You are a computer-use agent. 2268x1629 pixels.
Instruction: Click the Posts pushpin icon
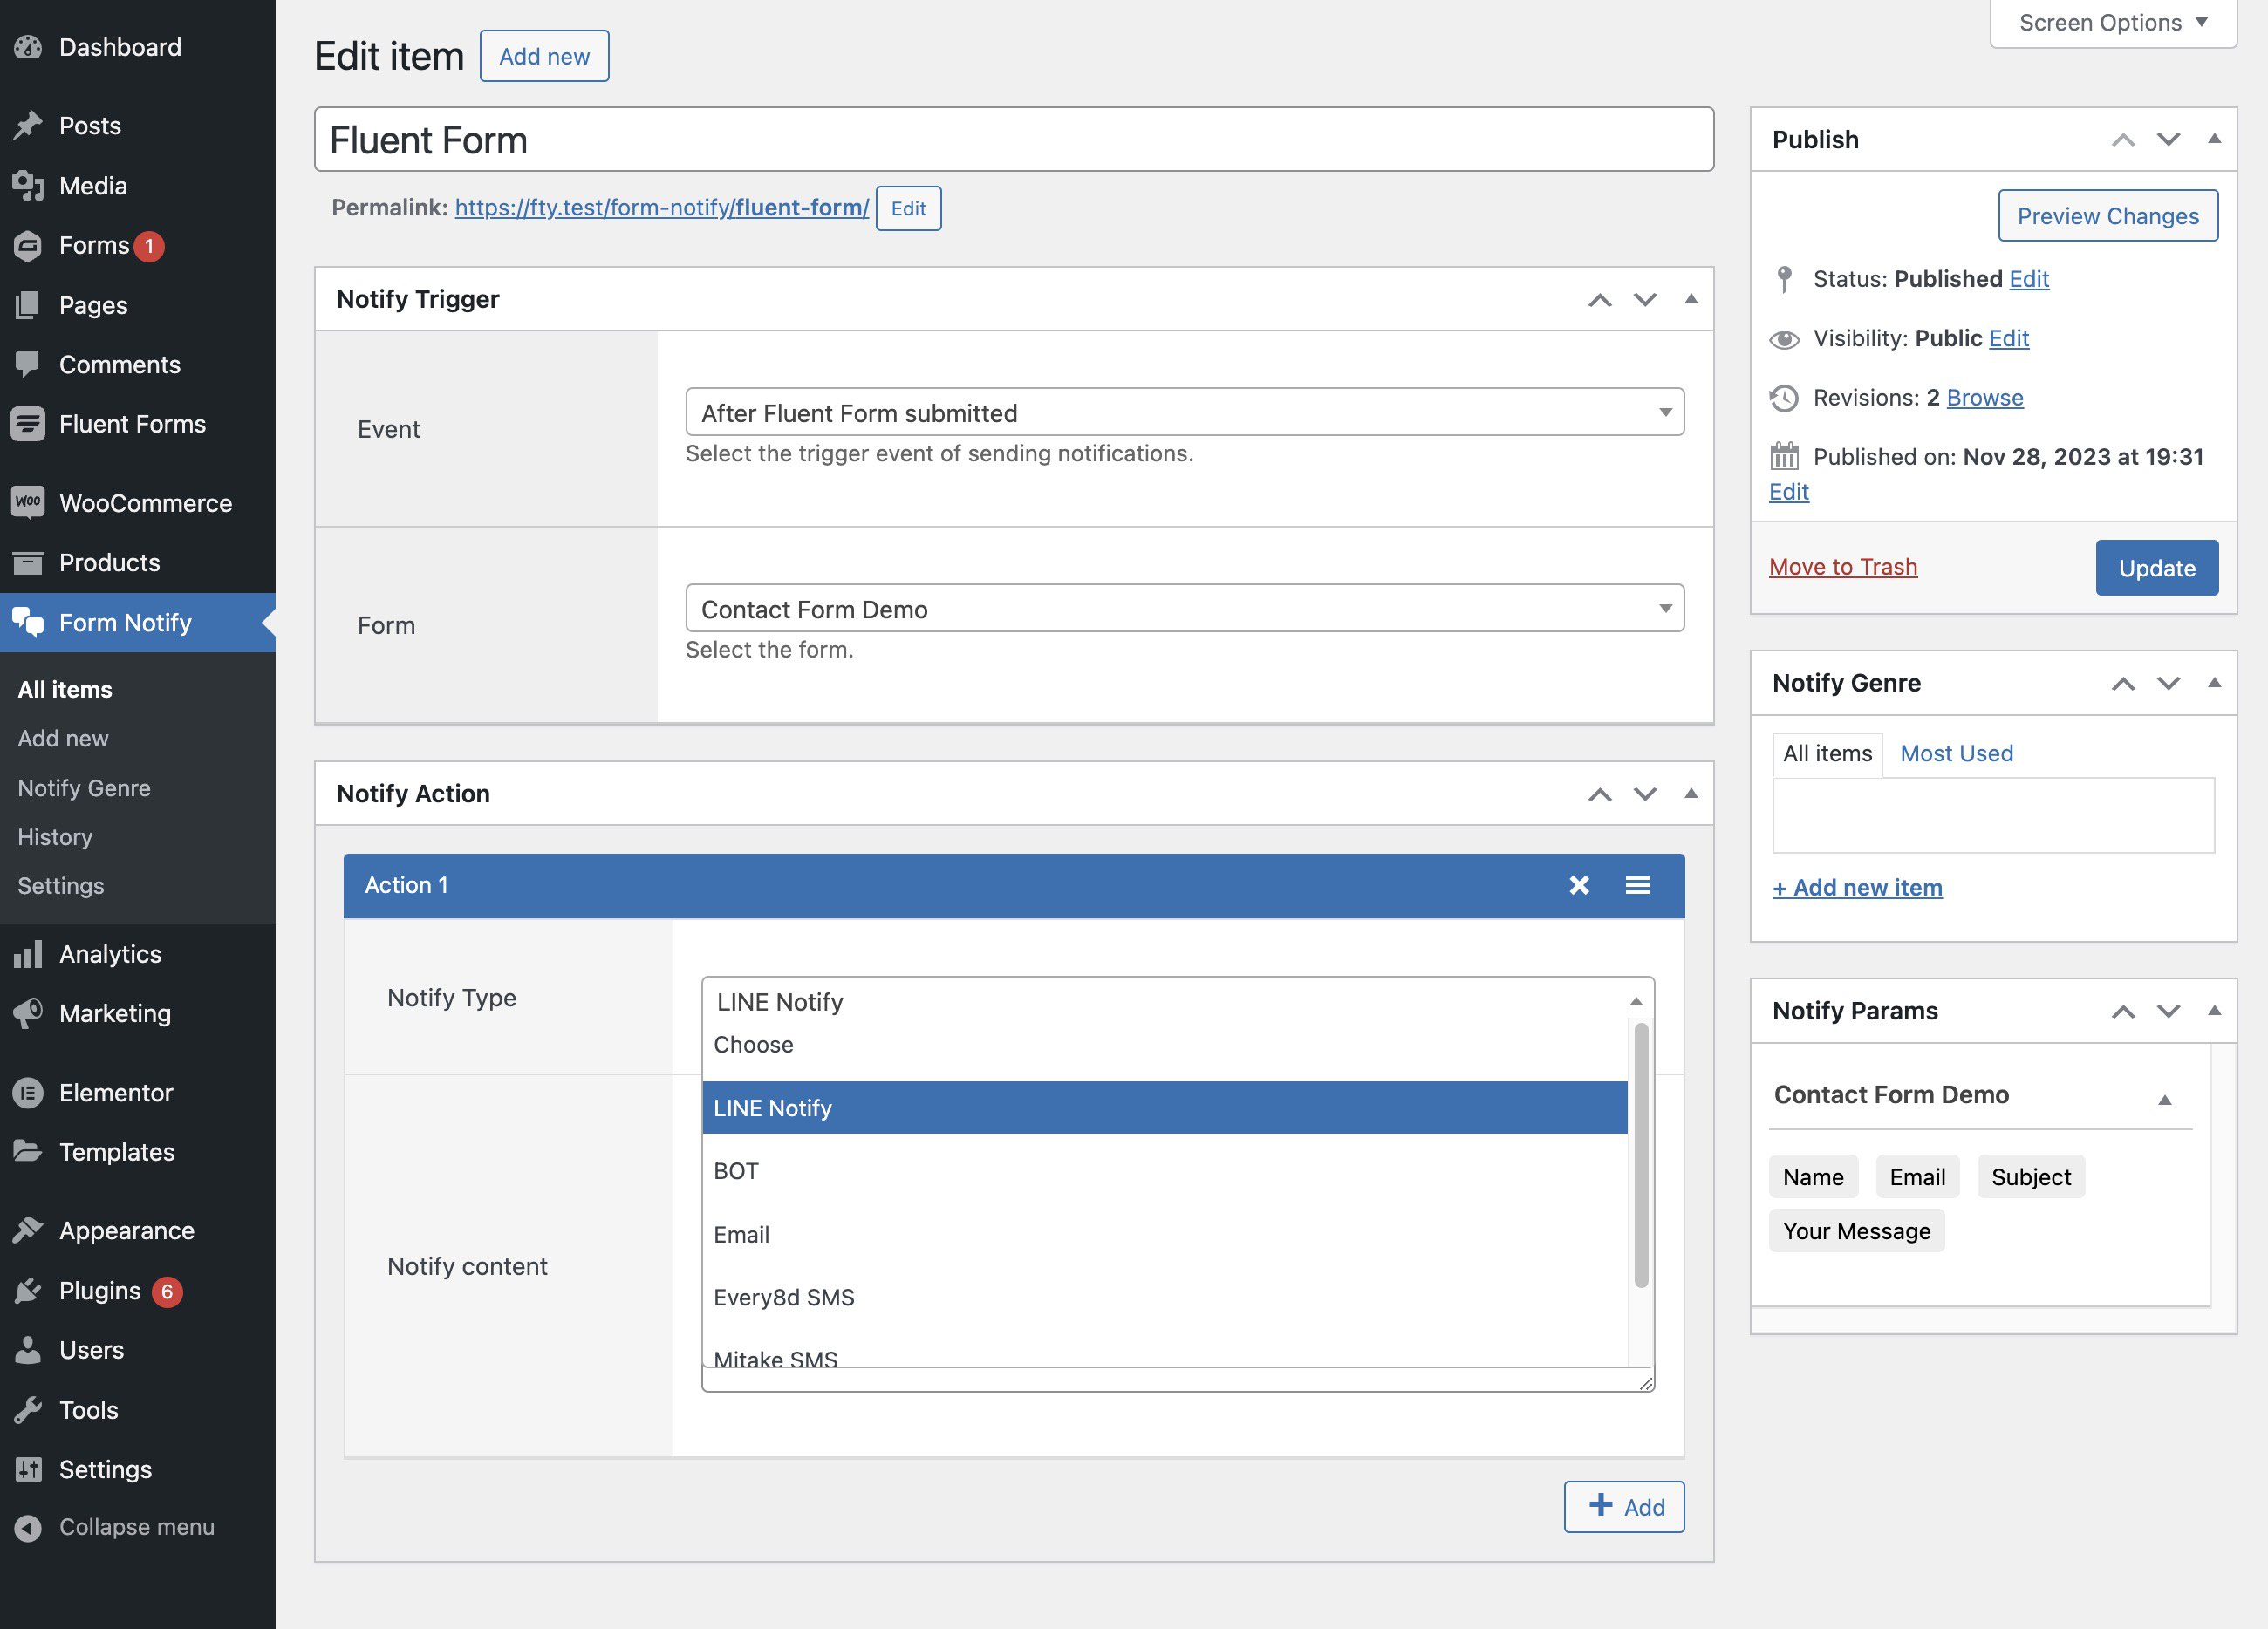(28, 126)
